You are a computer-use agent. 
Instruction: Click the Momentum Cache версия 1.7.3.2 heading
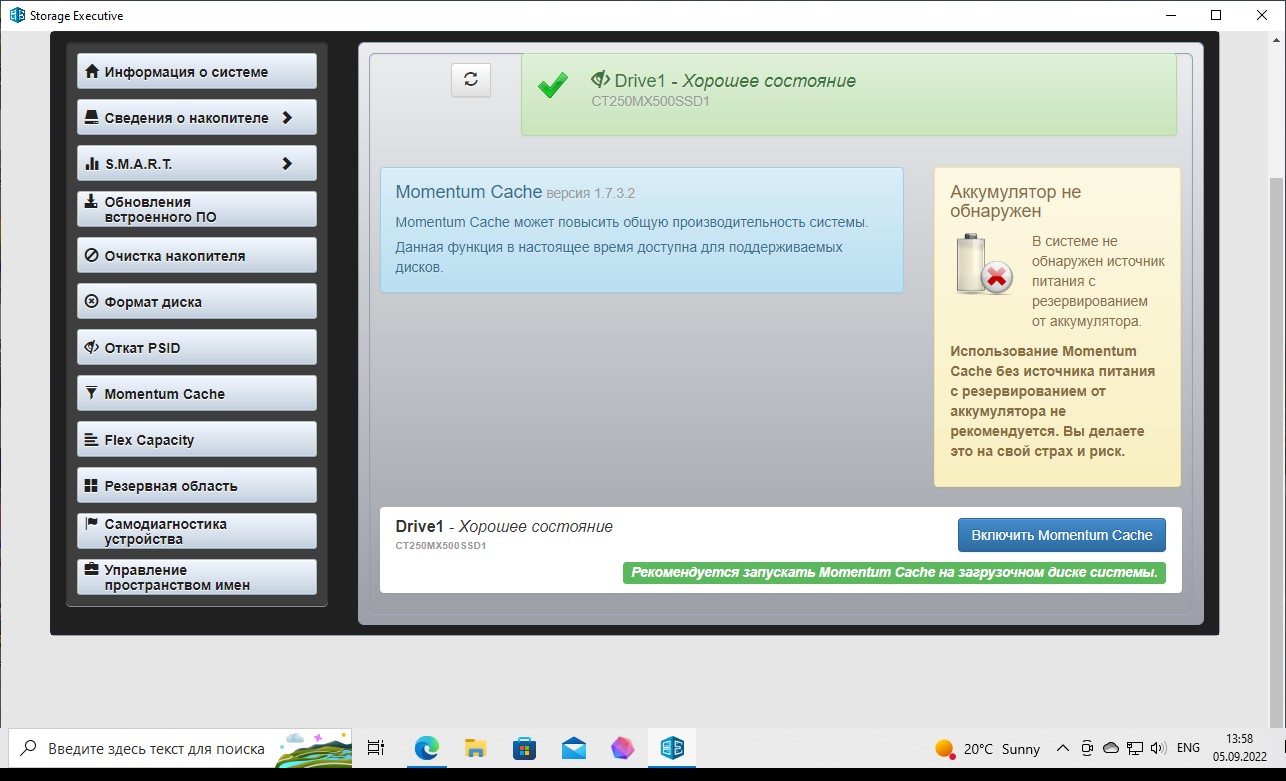[x=516, y=192]
